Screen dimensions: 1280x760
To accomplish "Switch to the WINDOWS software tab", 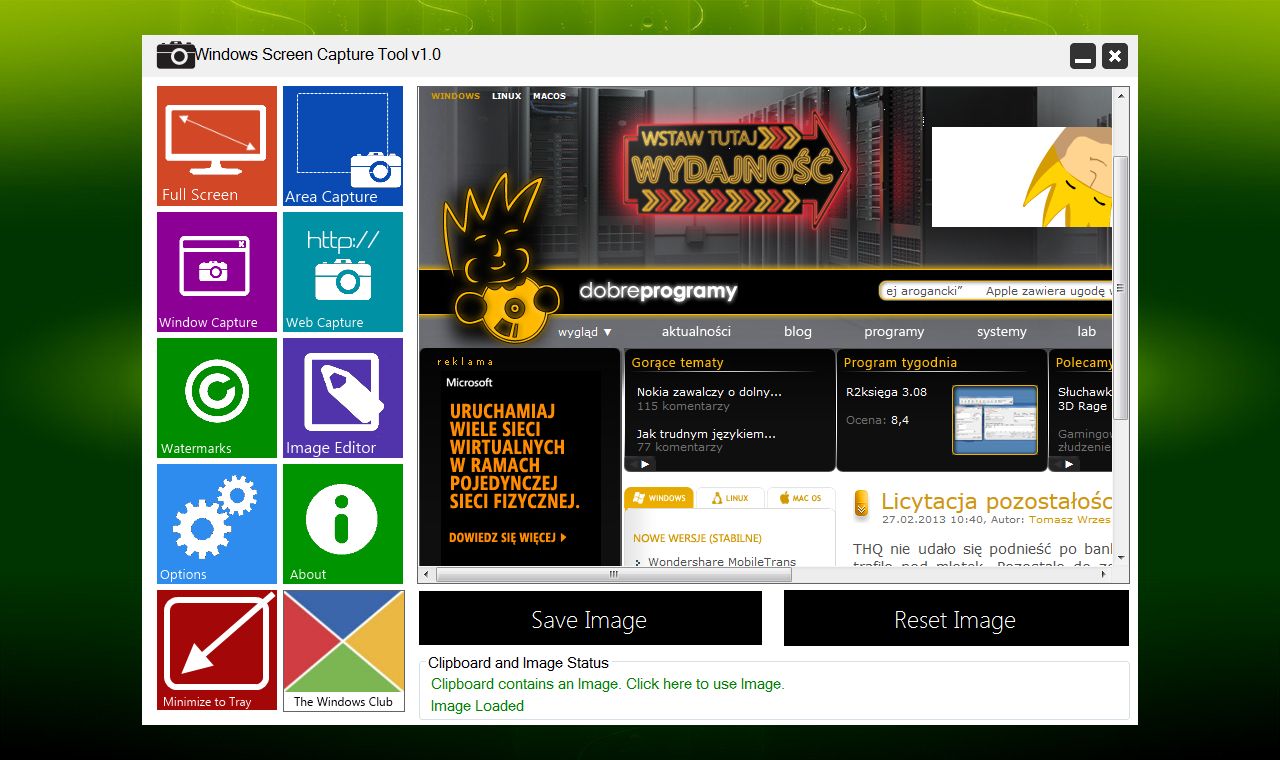I will pos(660,498).
